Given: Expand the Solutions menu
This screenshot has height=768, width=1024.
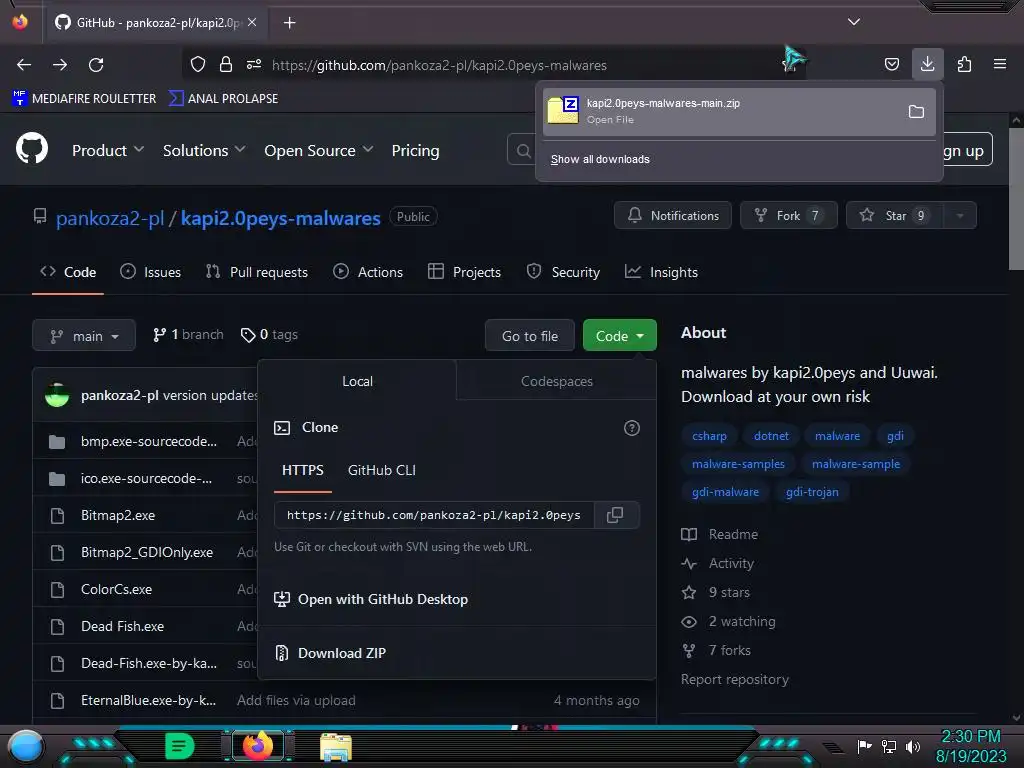Looking at the screenshot, I should pos(204,150).
